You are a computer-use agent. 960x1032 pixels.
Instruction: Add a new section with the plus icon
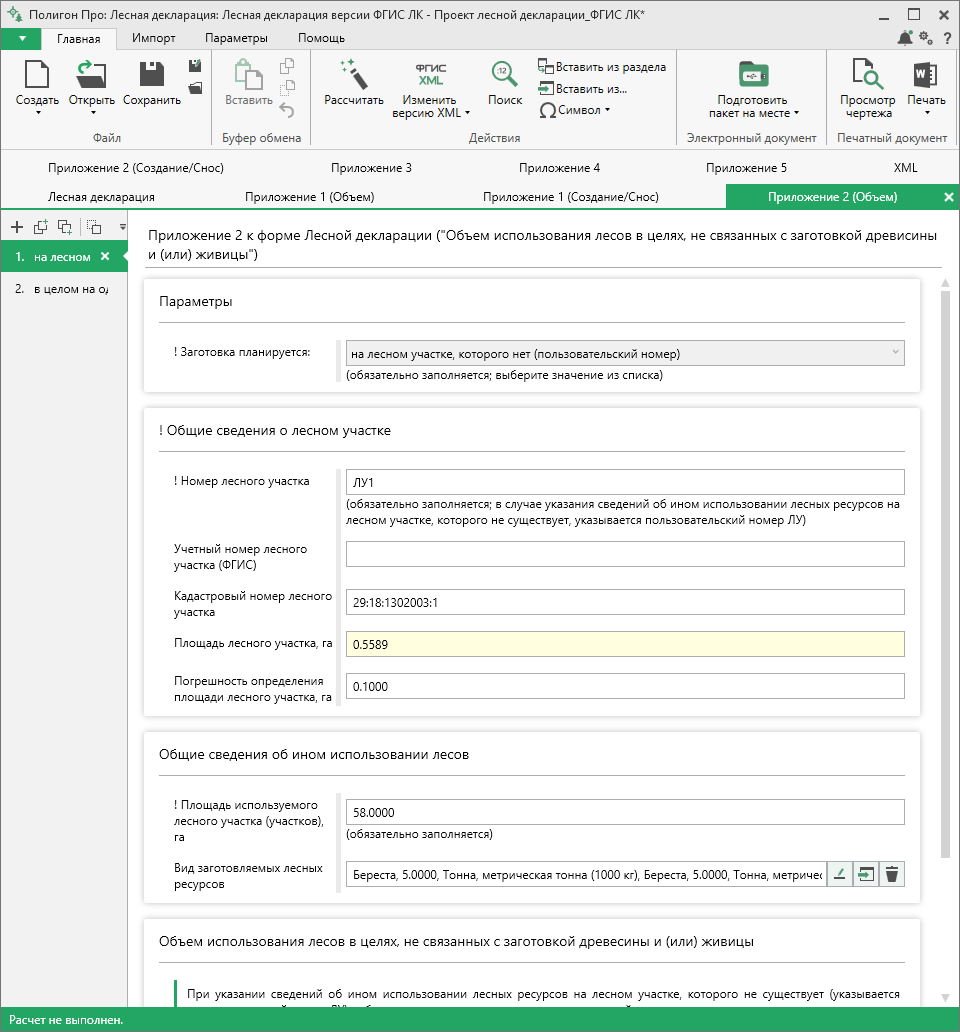[x=17, y=227]
